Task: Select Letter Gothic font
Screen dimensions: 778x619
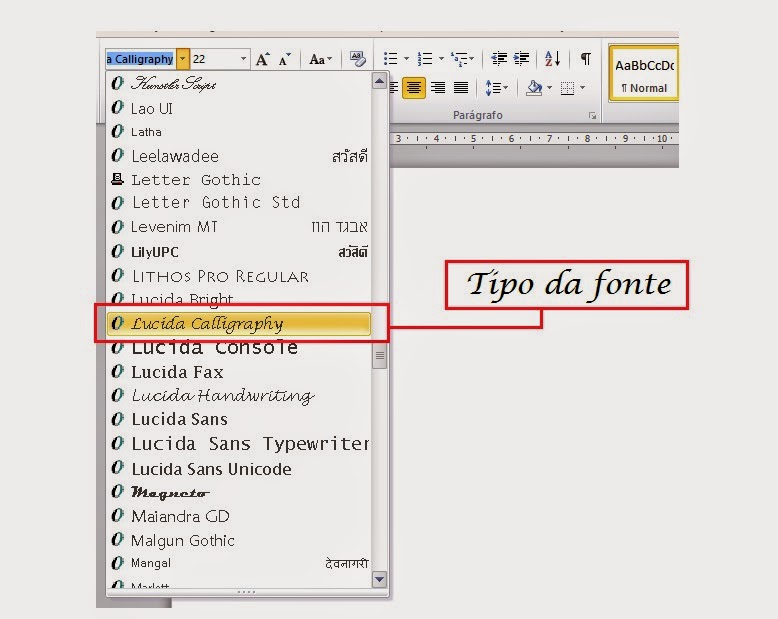Action: coord(239,180)
